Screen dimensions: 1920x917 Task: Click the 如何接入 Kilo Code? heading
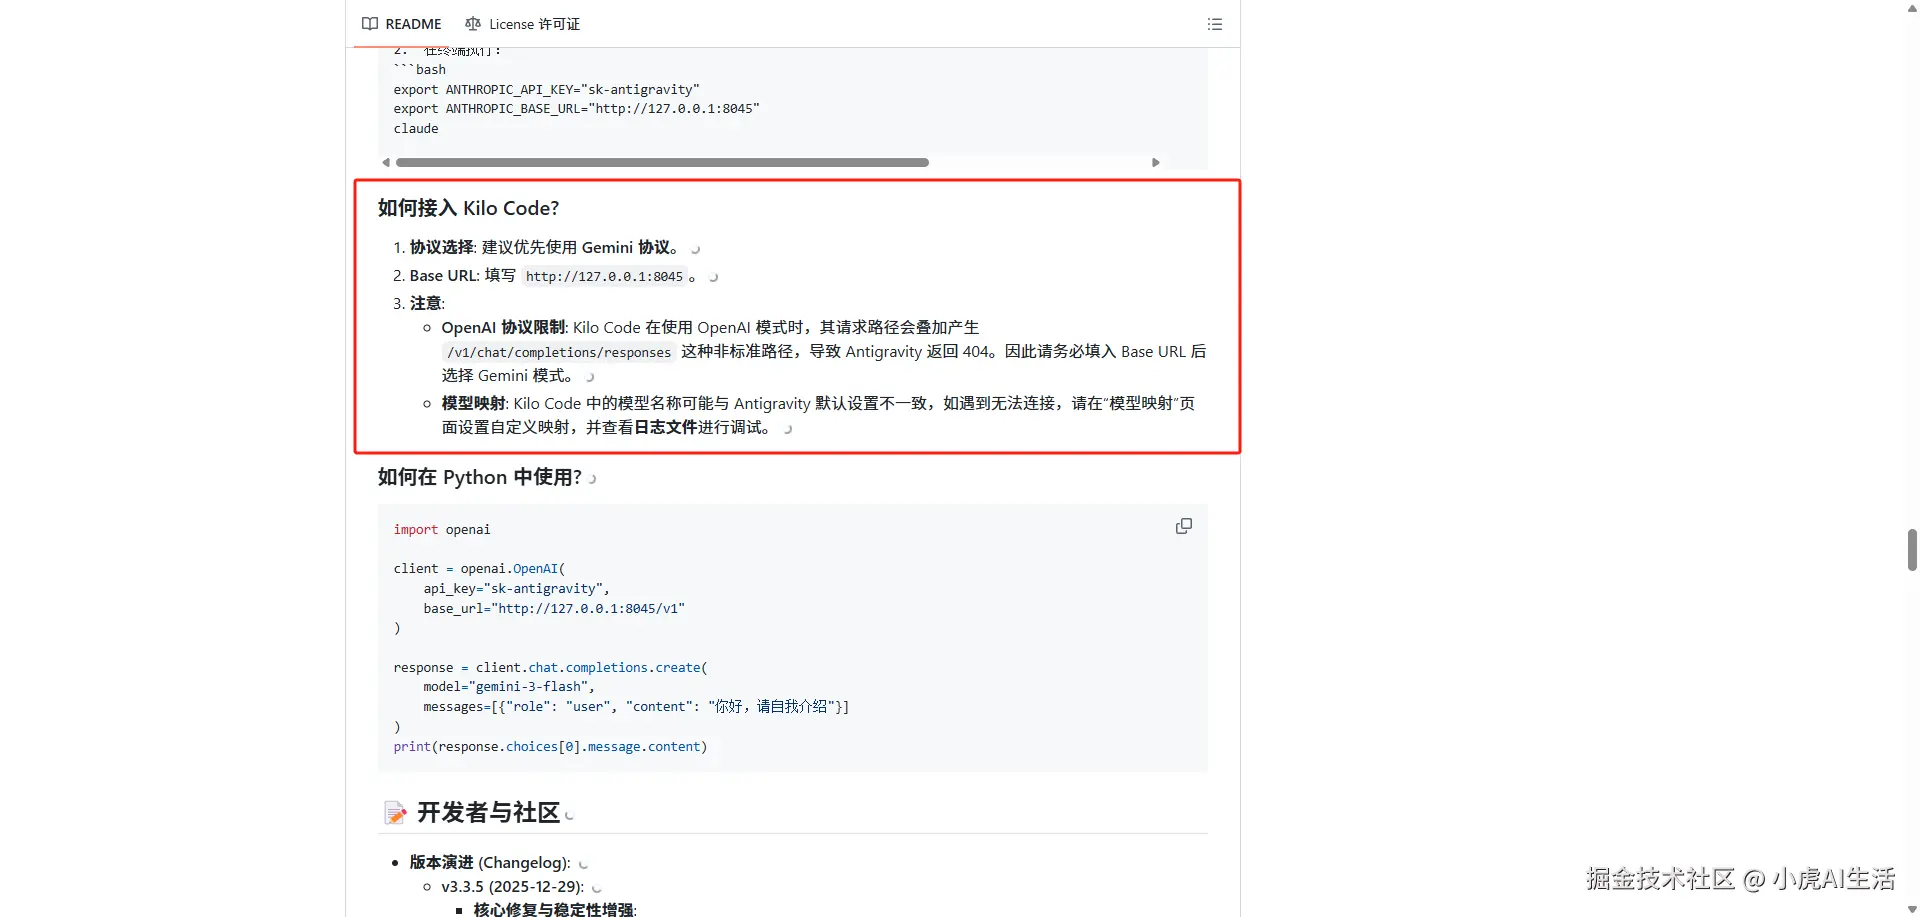click(468, 208)
